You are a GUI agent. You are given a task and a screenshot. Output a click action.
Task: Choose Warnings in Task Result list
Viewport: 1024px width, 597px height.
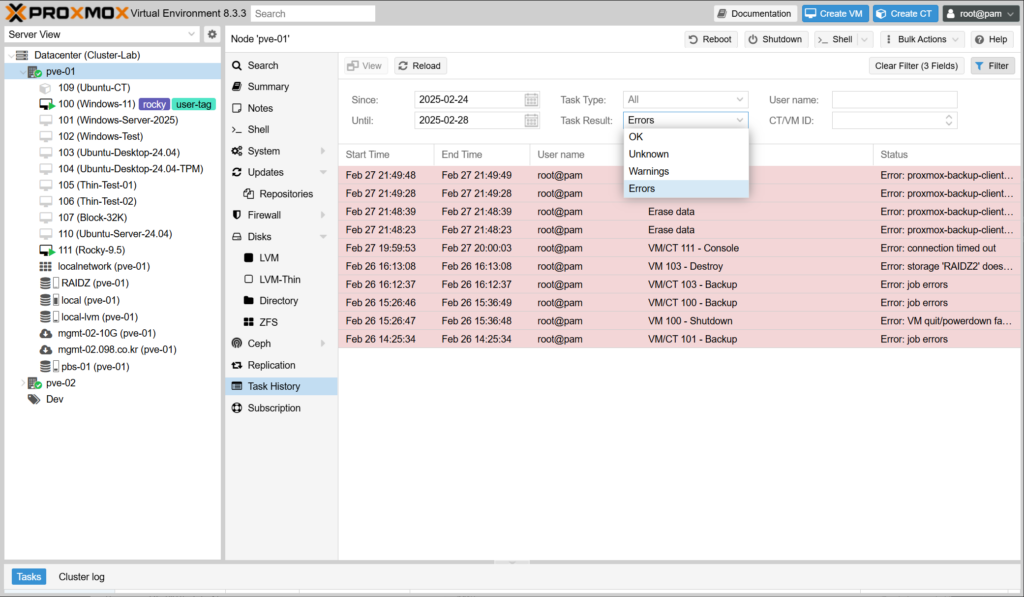tap(649, 172)
